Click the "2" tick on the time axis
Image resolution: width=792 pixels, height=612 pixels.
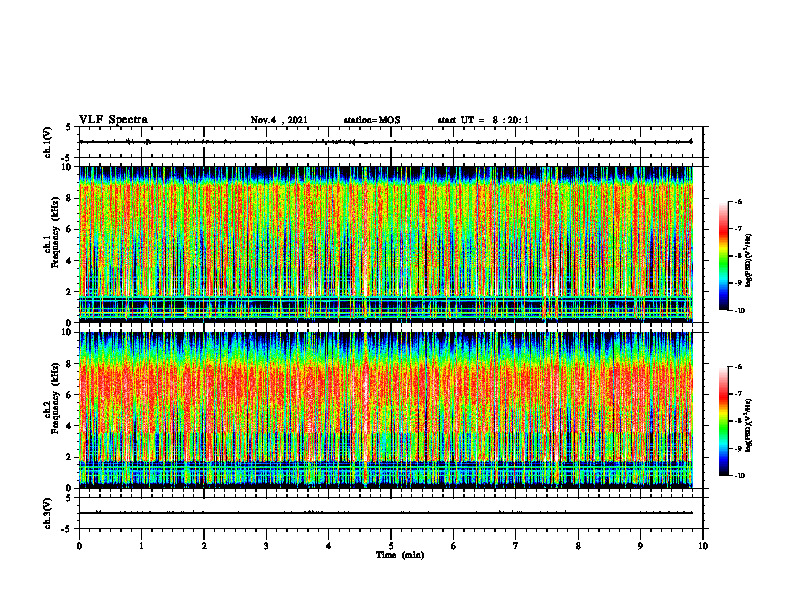204,546
